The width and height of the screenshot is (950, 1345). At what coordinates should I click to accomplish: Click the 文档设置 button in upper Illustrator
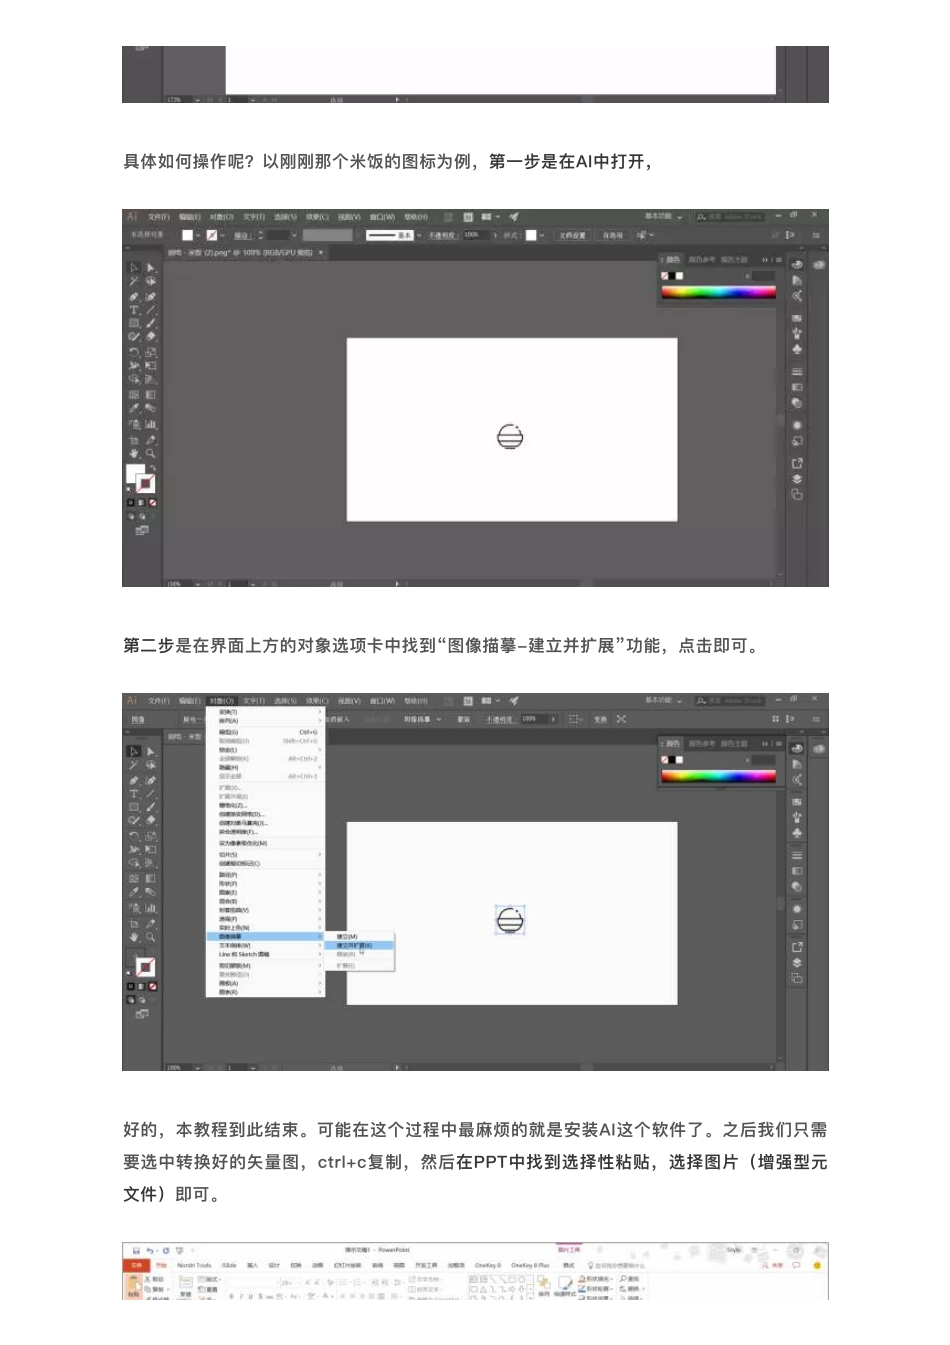(572, 235)
